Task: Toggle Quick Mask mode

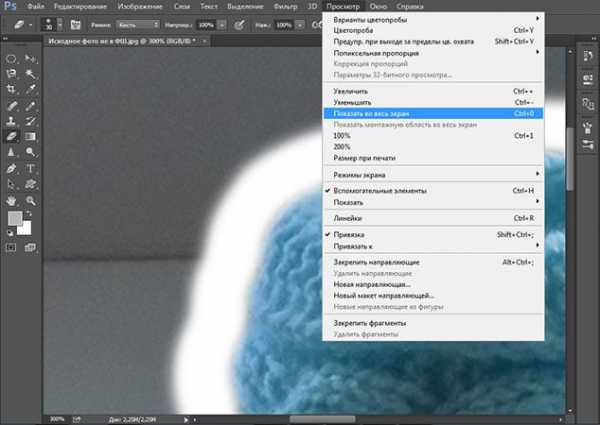Action: [11, 248]
